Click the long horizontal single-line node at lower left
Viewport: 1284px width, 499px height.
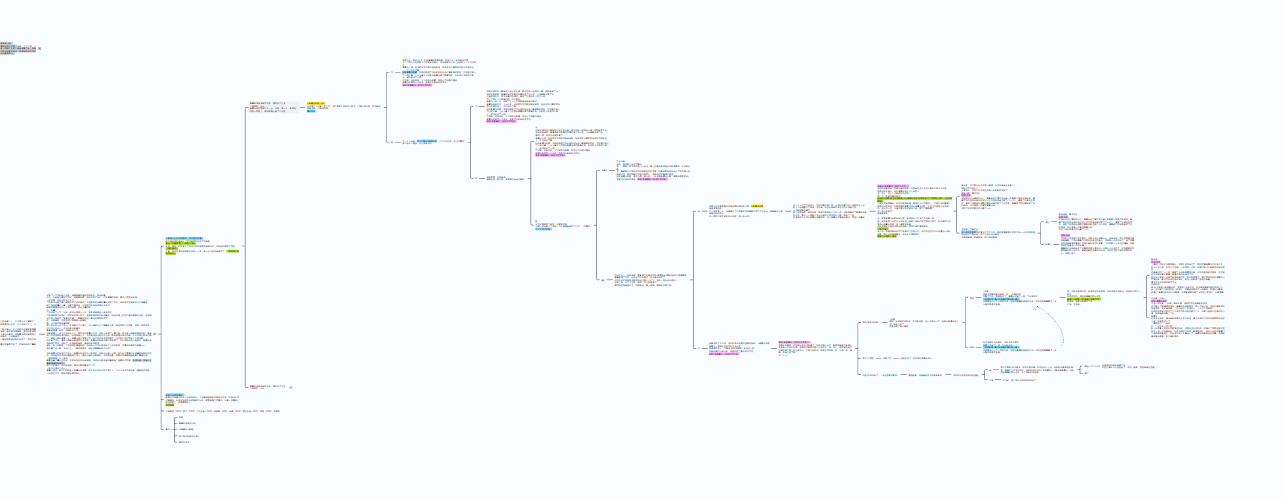(x=225, y=411)
